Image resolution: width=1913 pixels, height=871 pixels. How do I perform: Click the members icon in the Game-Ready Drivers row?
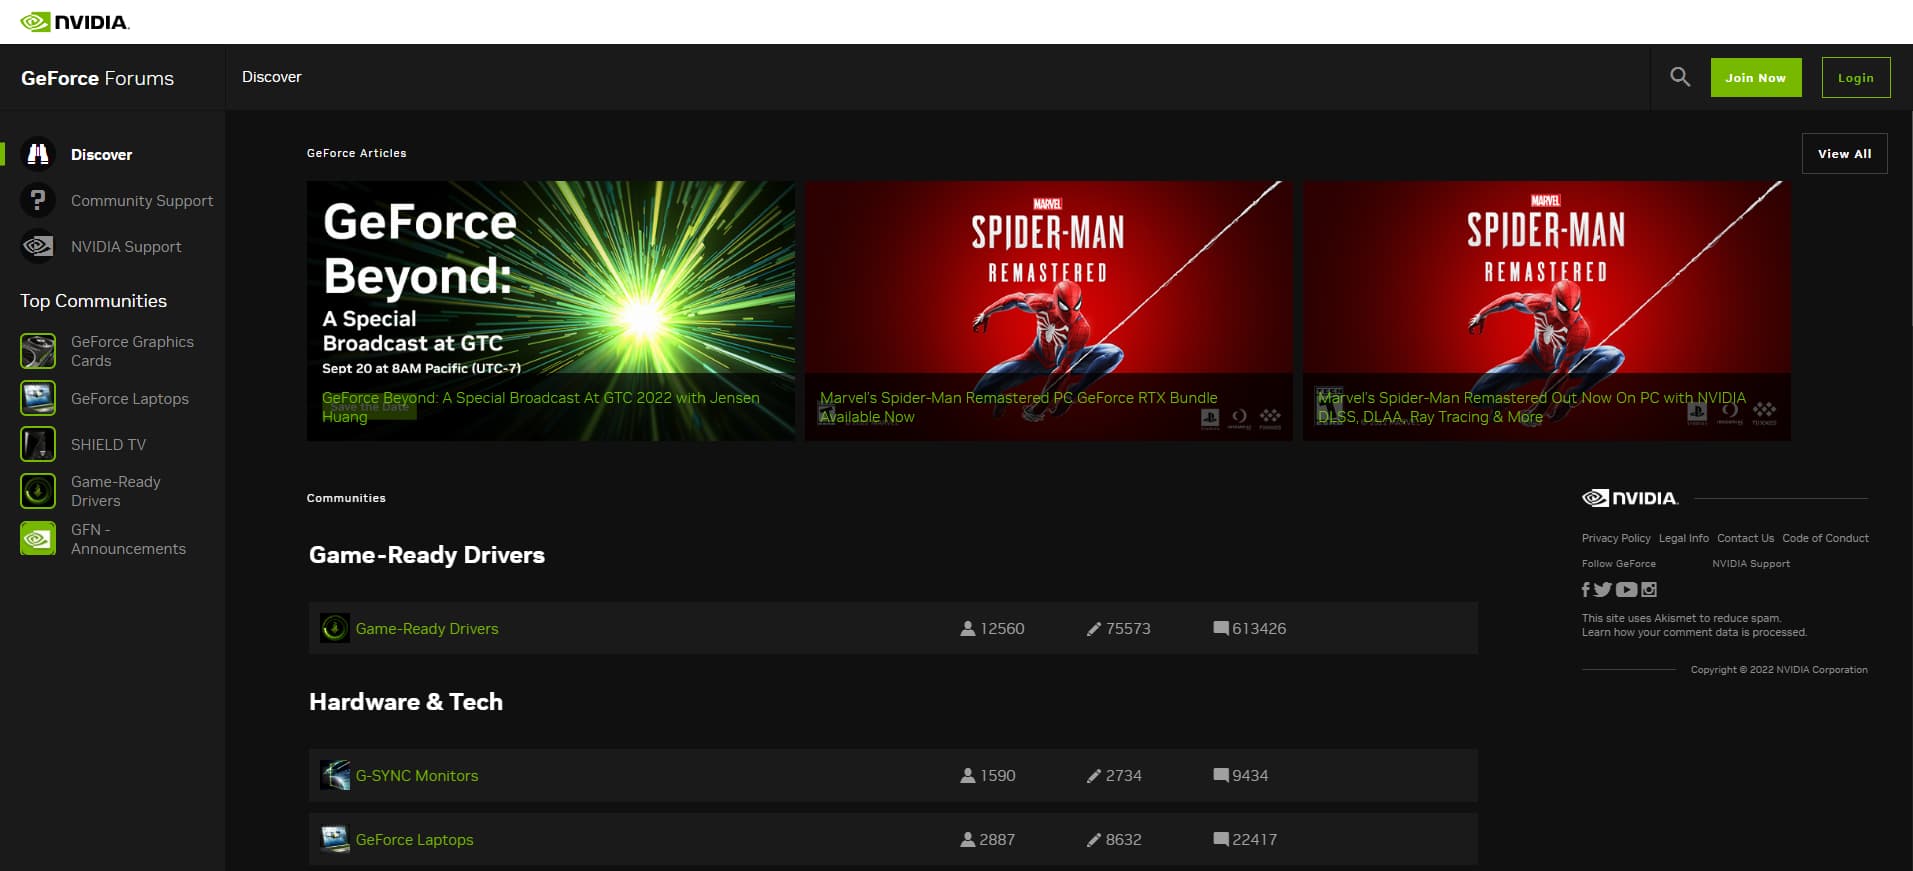point(968,628)
